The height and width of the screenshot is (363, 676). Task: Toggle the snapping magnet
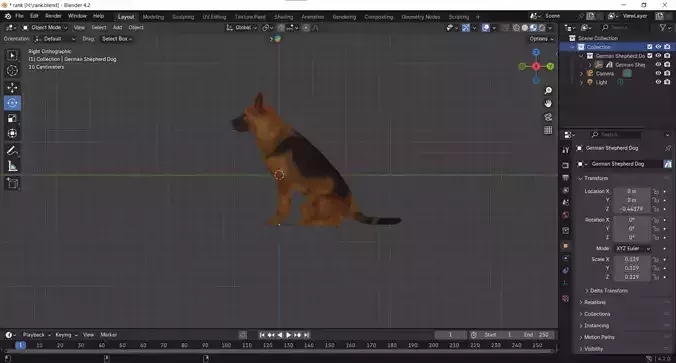coord(281,28)
